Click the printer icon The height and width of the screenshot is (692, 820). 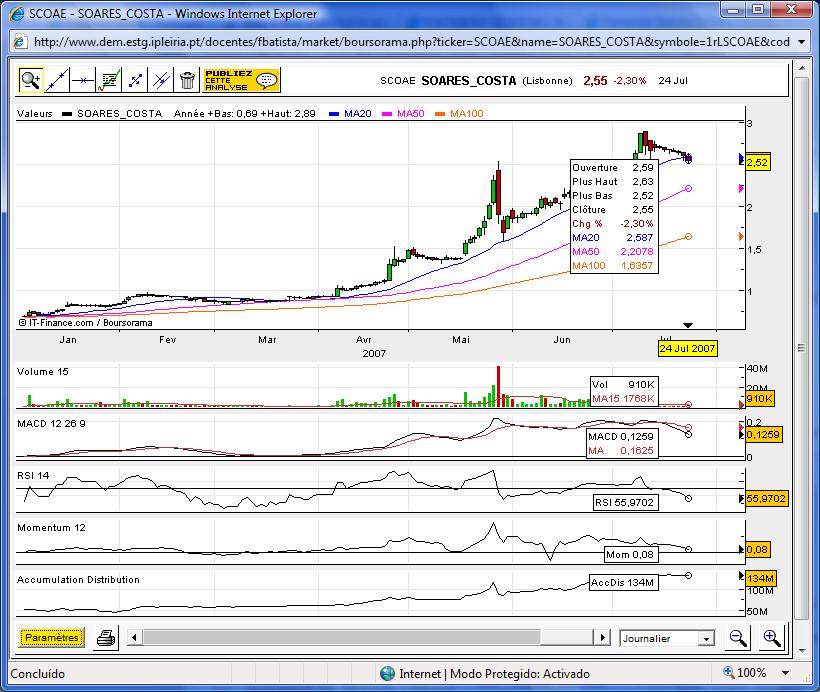point(106,638)
